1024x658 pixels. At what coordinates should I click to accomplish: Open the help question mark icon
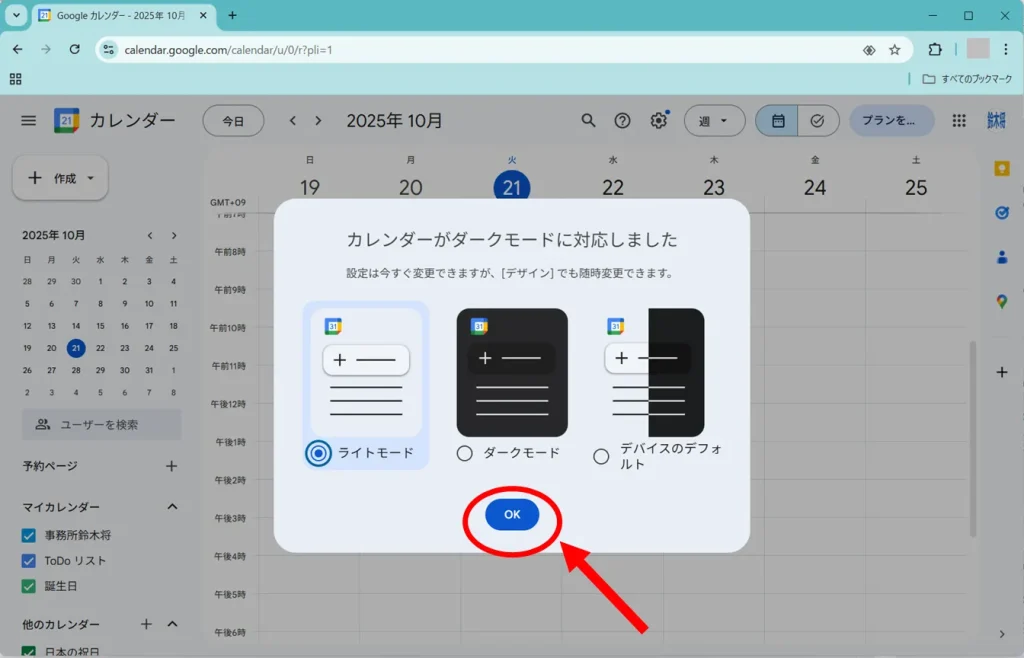point(622,120)
